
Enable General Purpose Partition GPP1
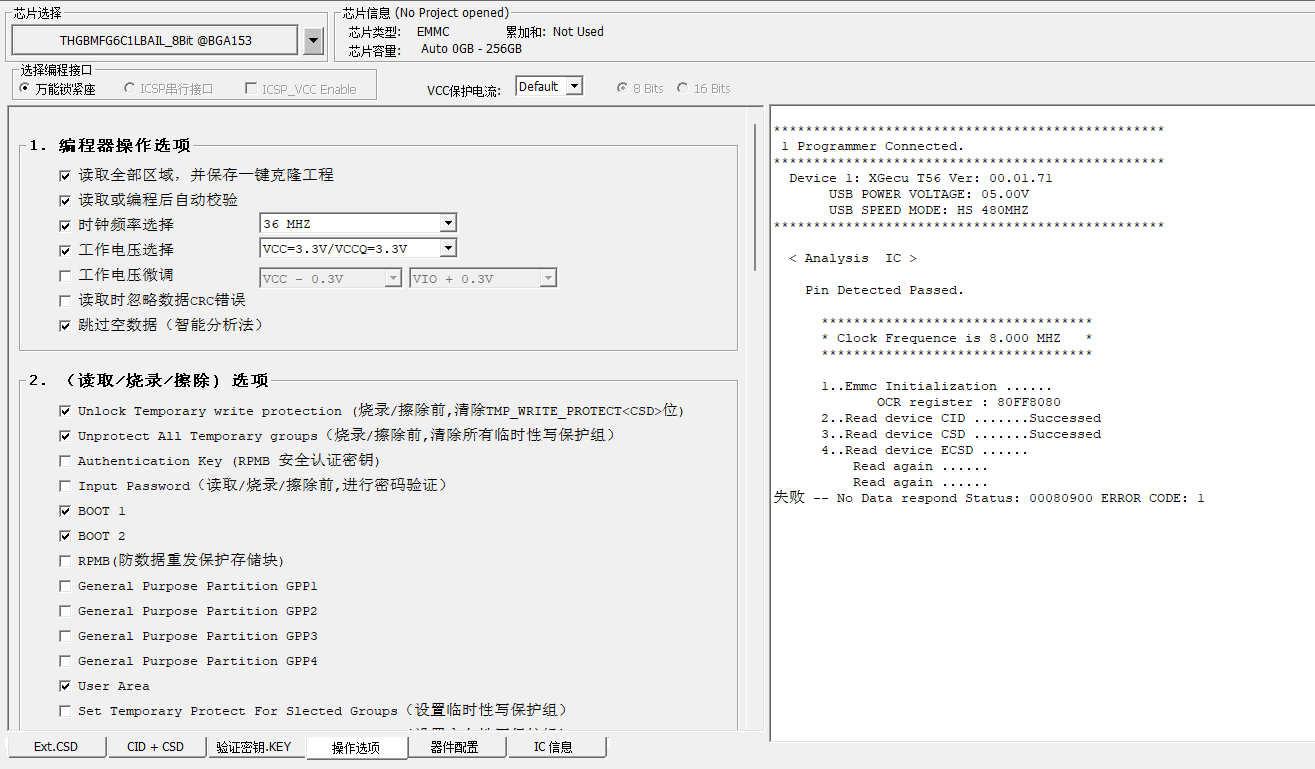point(65,586)
